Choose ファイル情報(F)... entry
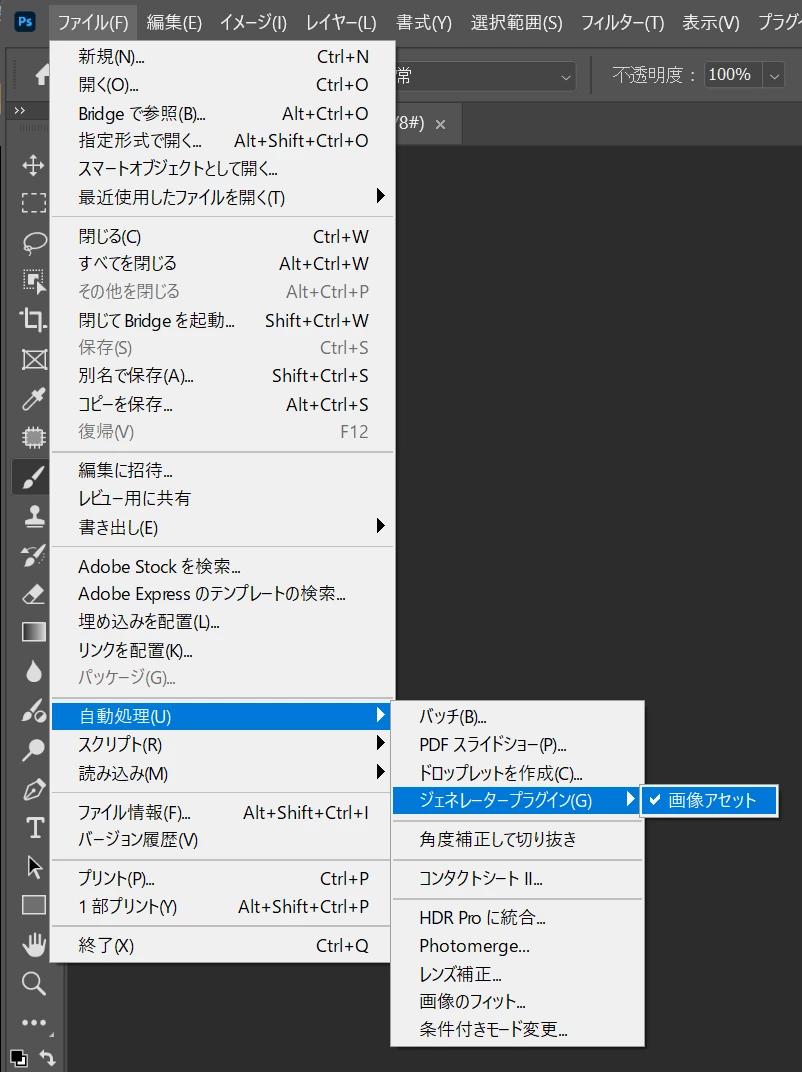Image resolution: width=802 pixels, height=1072 pixels. [223, 812]
